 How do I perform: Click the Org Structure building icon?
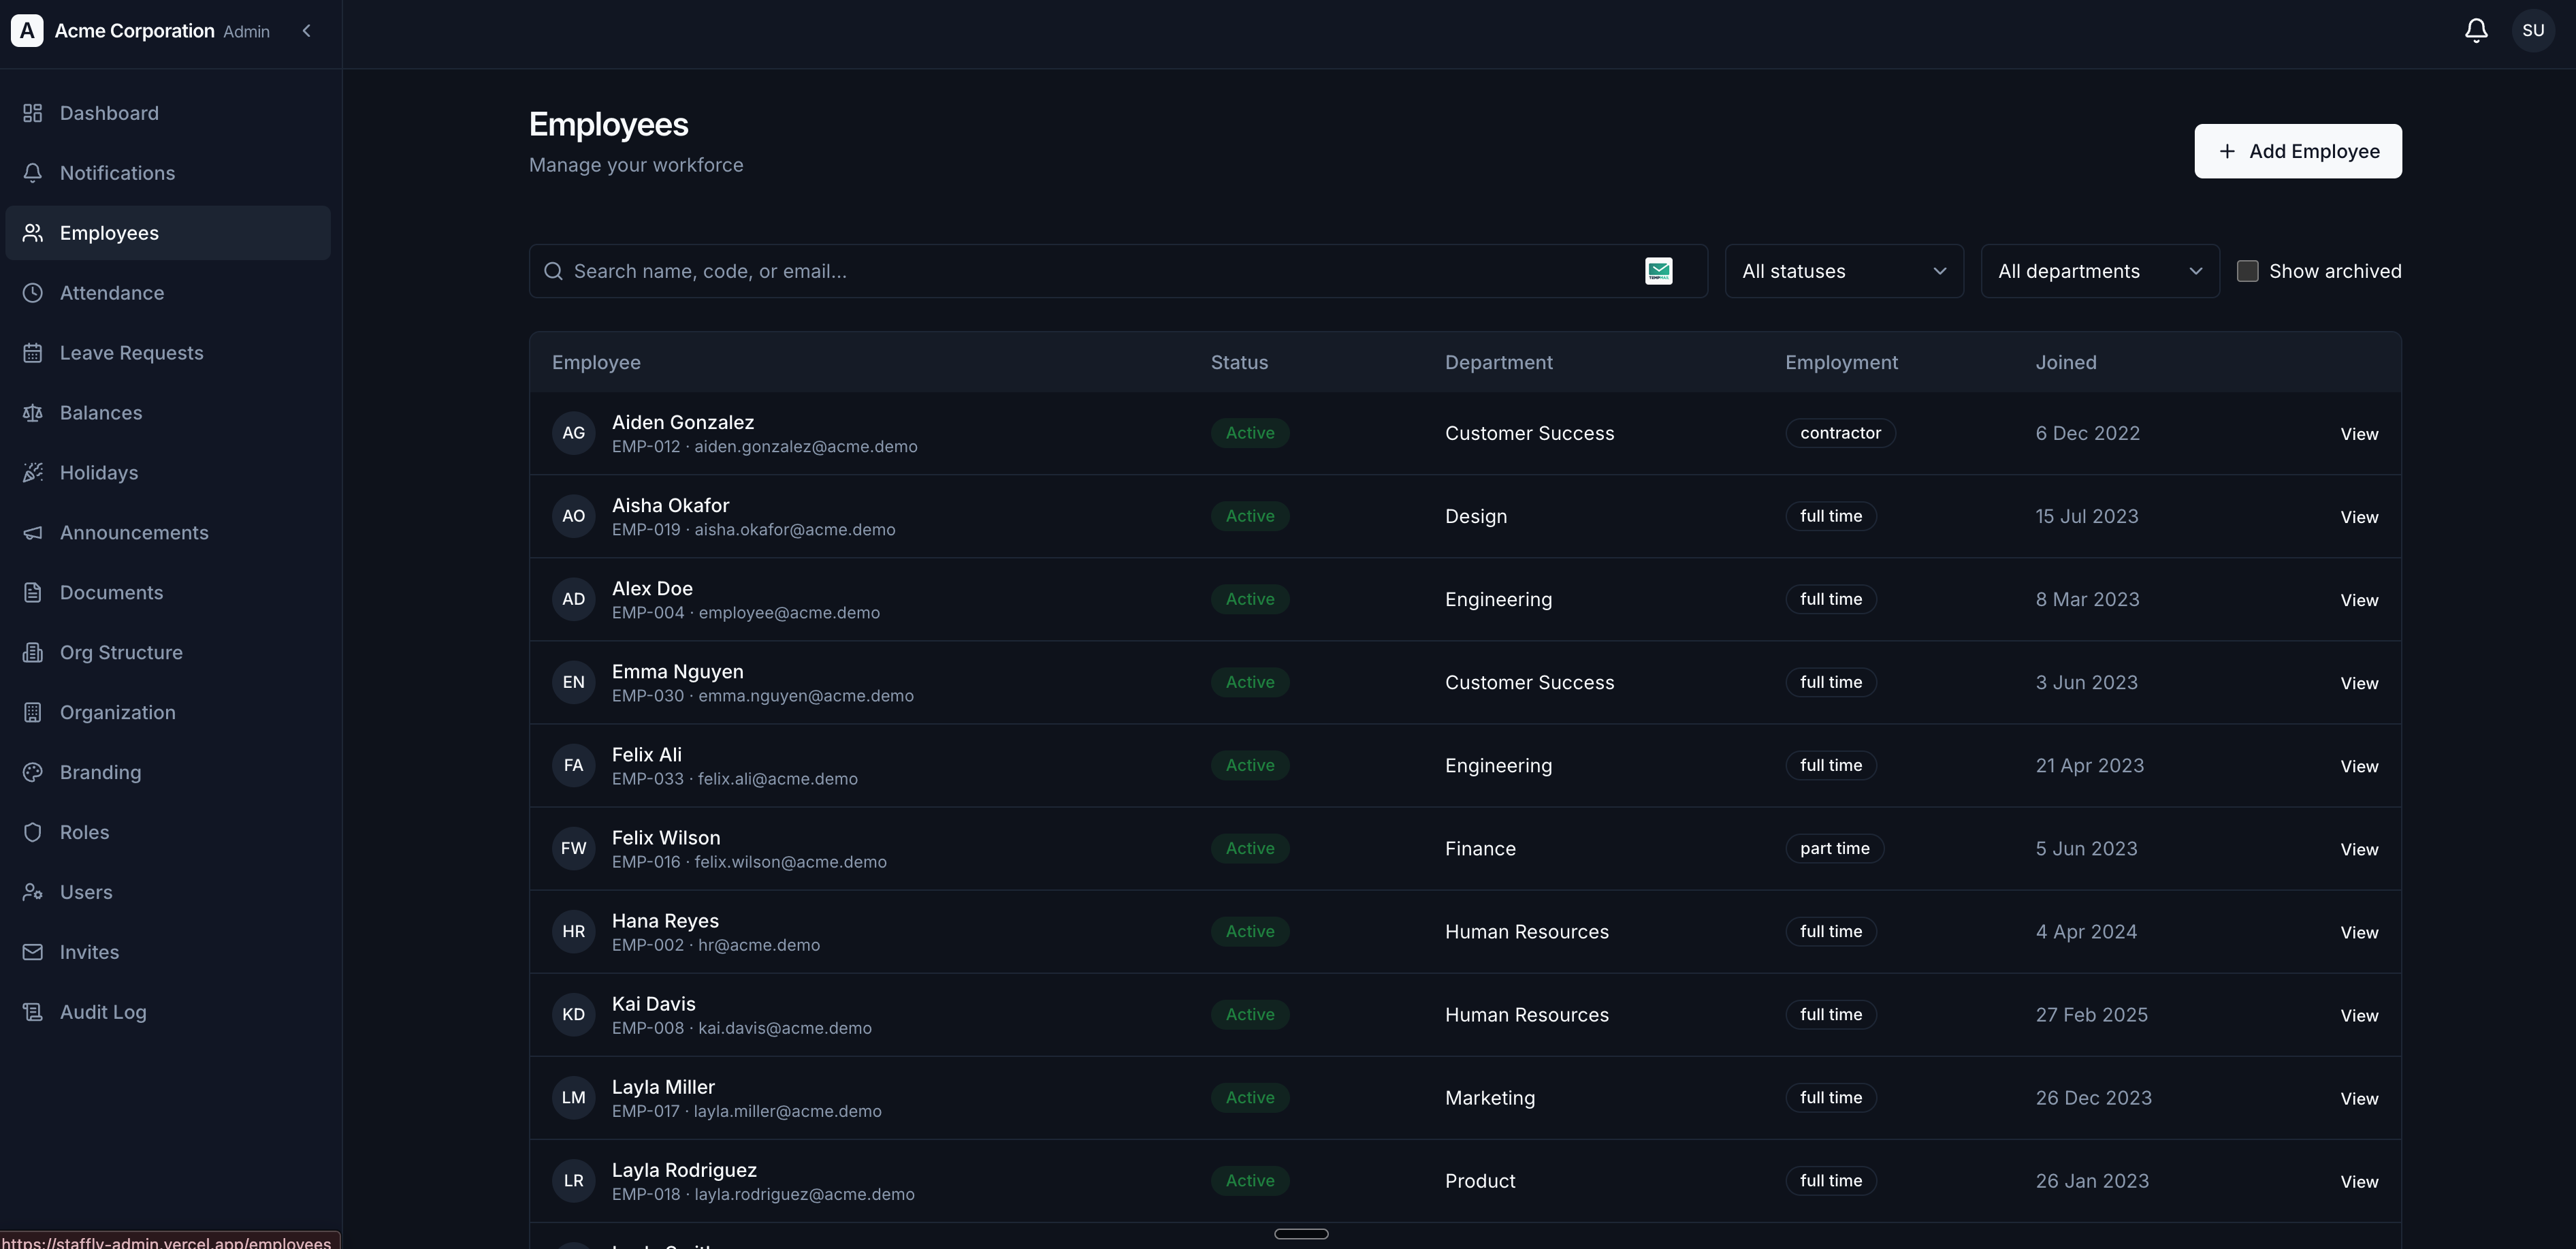(x=33, y=653)
